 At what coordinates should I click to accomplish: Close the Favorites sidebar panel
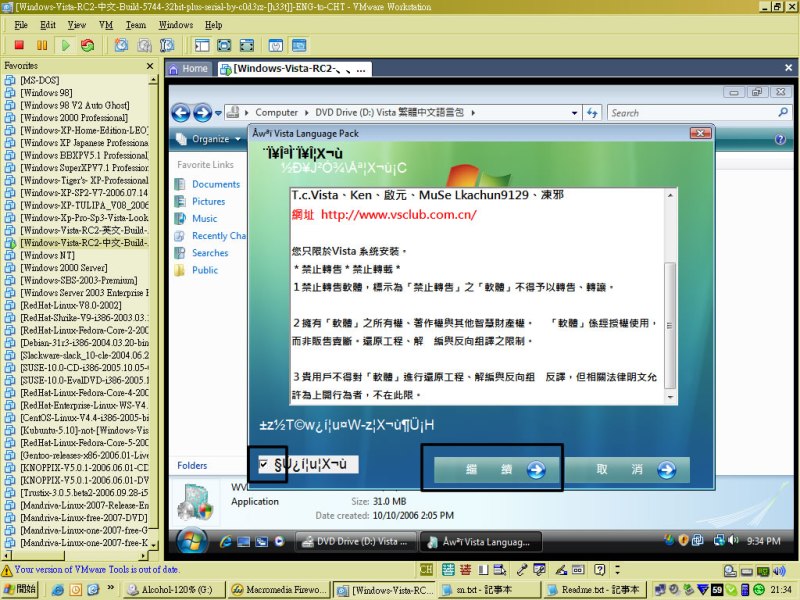[150, 66]
